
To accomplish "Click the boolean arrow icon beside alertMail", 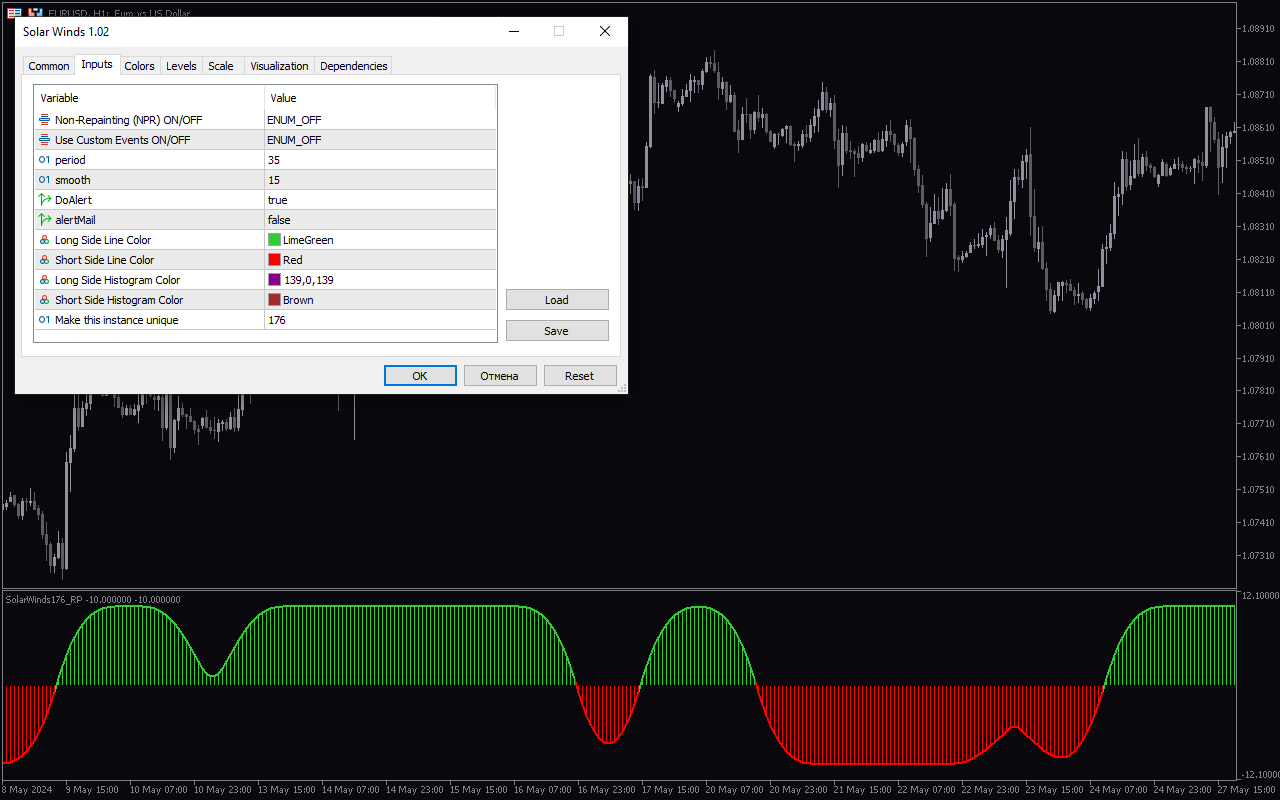I will (x=44, y=220).
